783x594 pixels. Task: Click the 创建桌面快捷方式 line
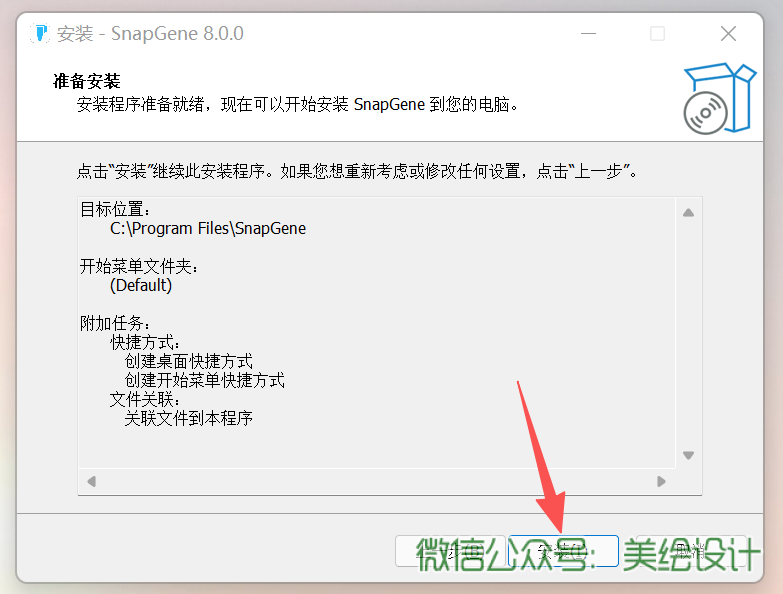pos(188,361)
